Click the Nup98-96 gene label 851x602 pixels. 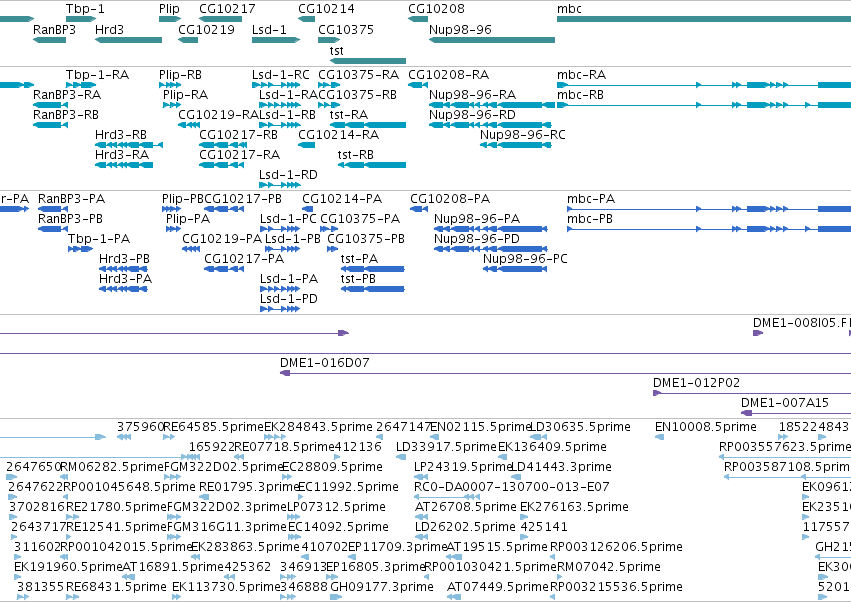coord(460,29)
